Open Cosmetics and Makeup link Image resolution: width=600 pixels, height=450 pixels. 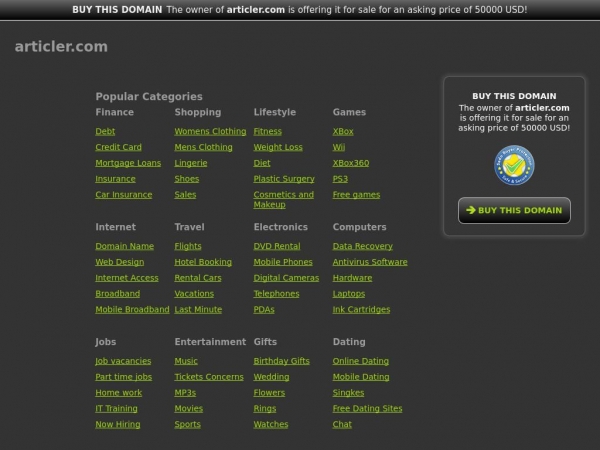tap(284, 199)
